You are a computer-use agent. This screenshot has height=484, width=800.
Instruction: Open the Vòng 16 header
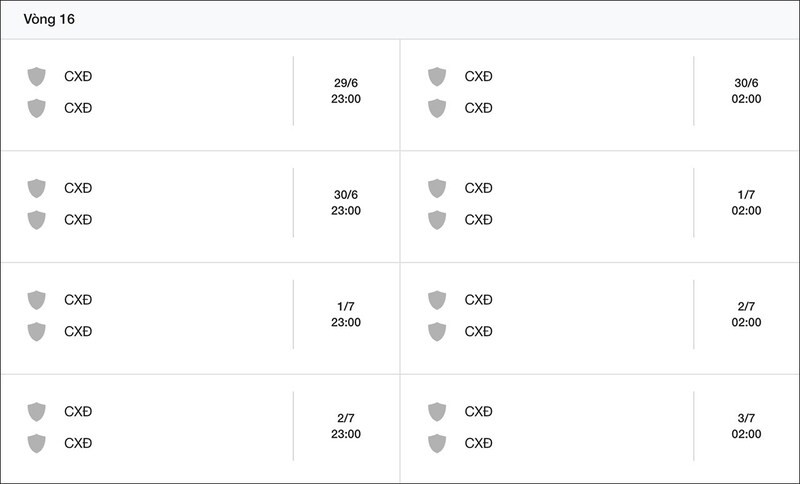click(400, 20)
